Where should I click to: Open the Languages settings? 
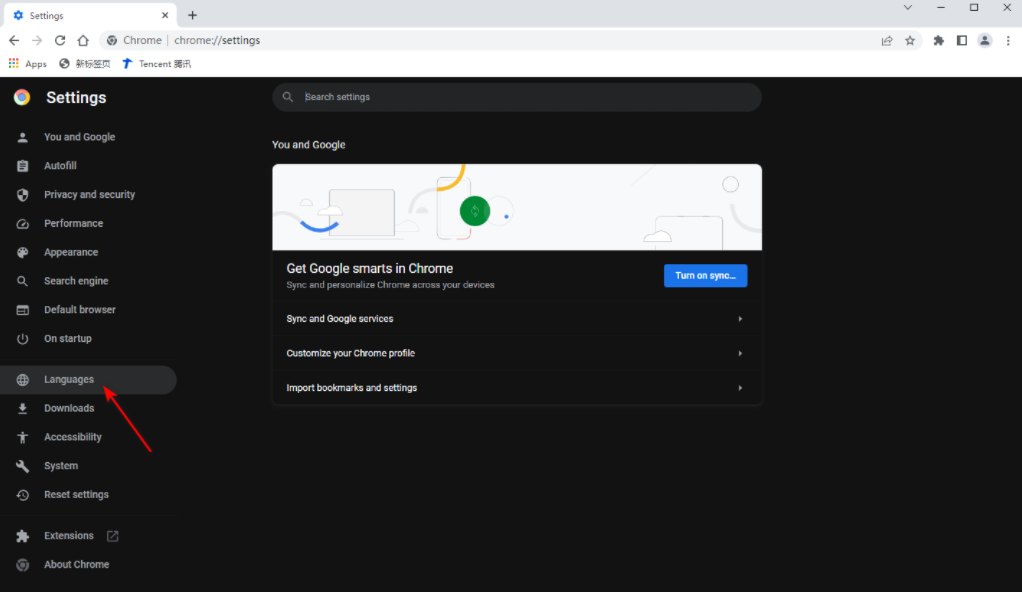point(89,379)
